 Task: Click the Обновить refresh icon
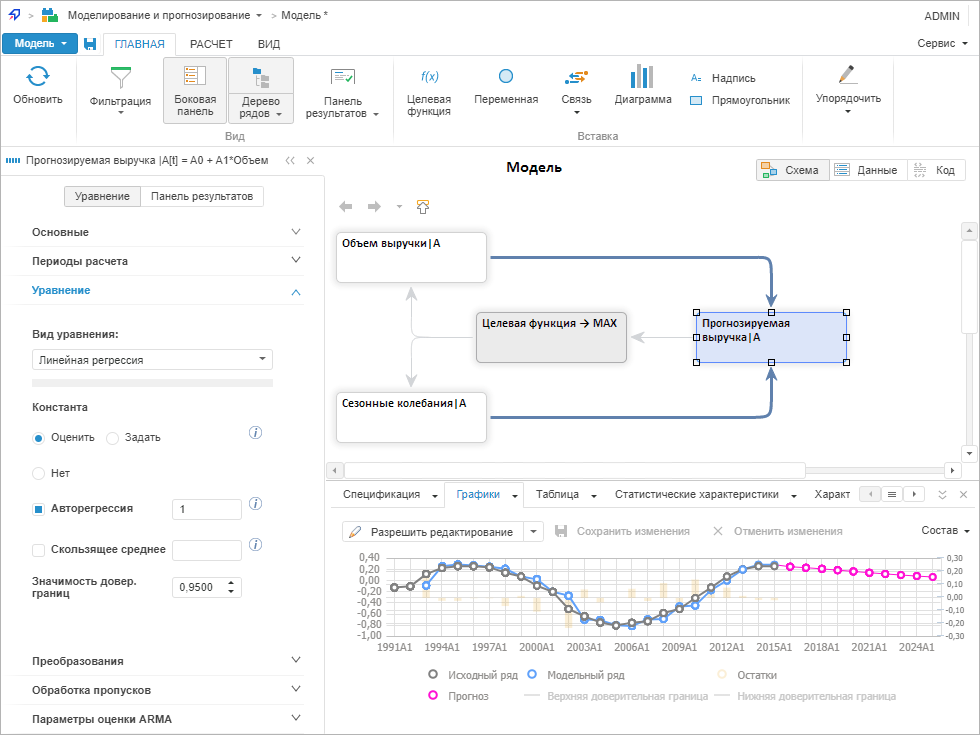tap(37, 78)
